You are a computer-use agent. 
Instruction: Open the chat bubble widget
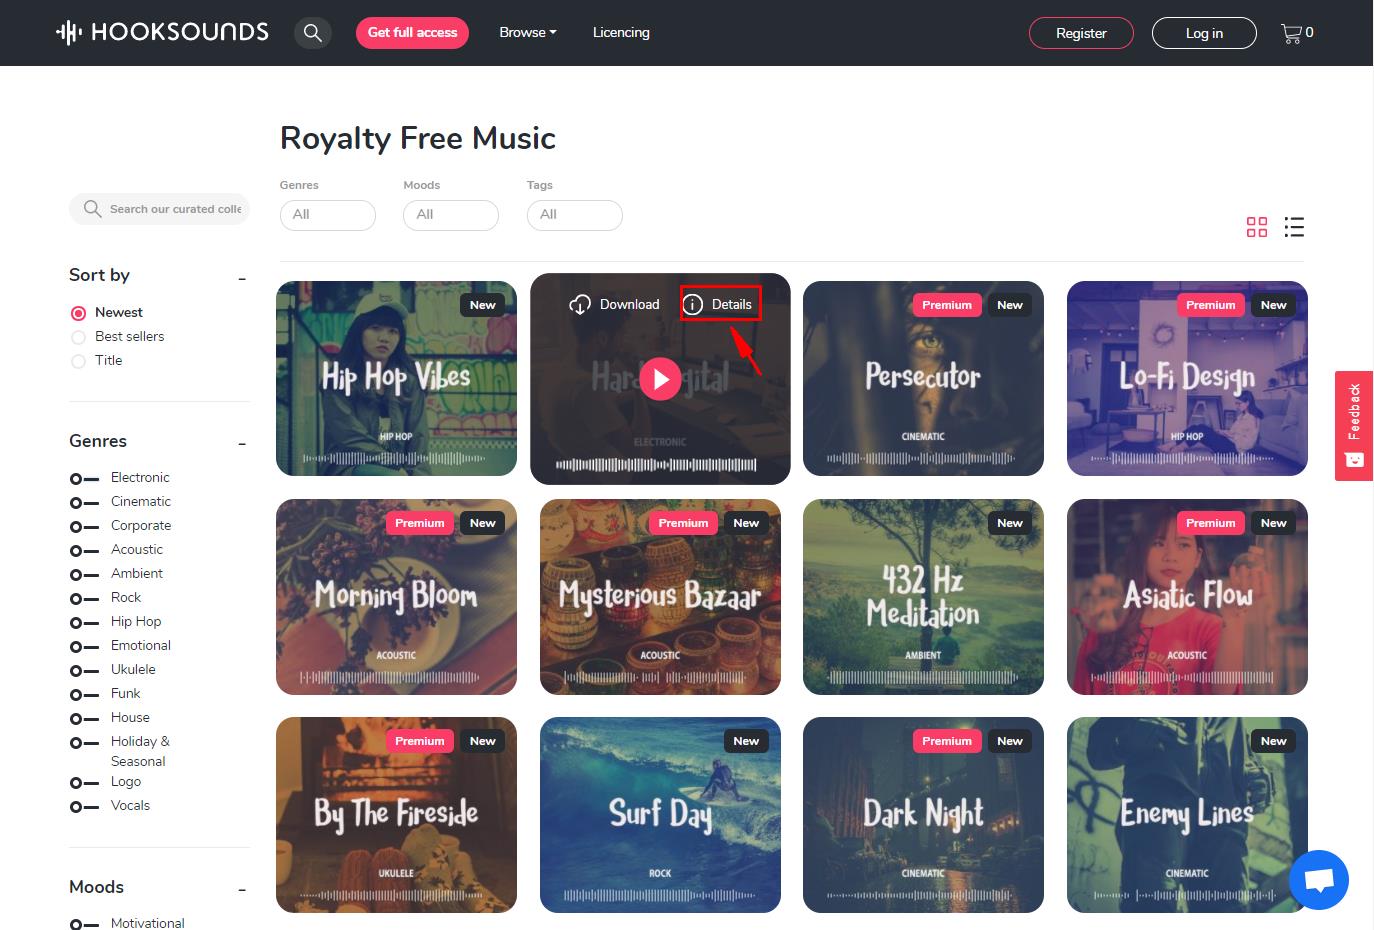click(x=1319, y=880)
